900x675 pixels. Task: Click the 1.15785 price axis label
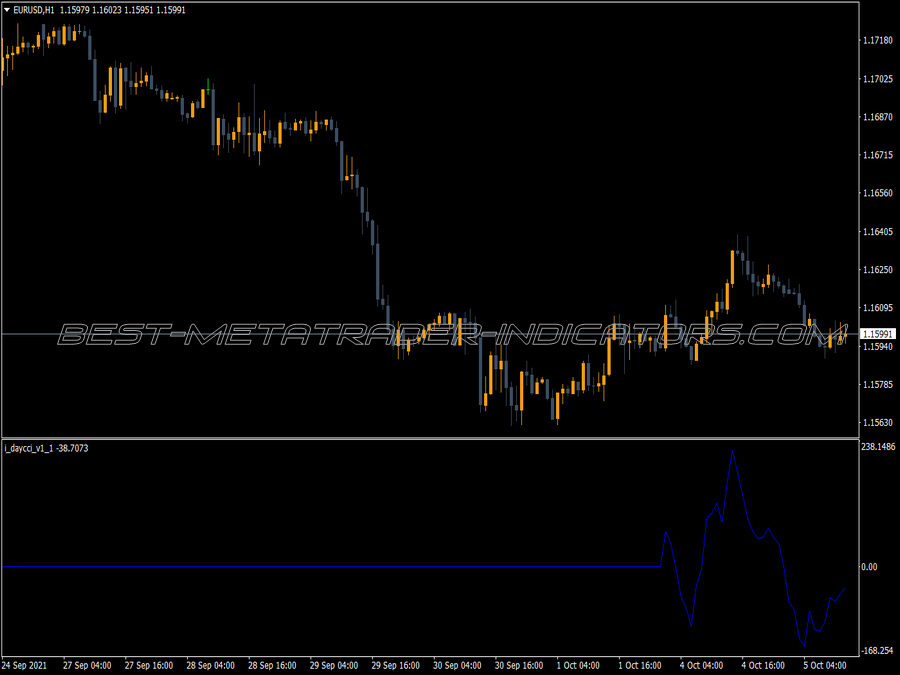[x=878, y=385]
